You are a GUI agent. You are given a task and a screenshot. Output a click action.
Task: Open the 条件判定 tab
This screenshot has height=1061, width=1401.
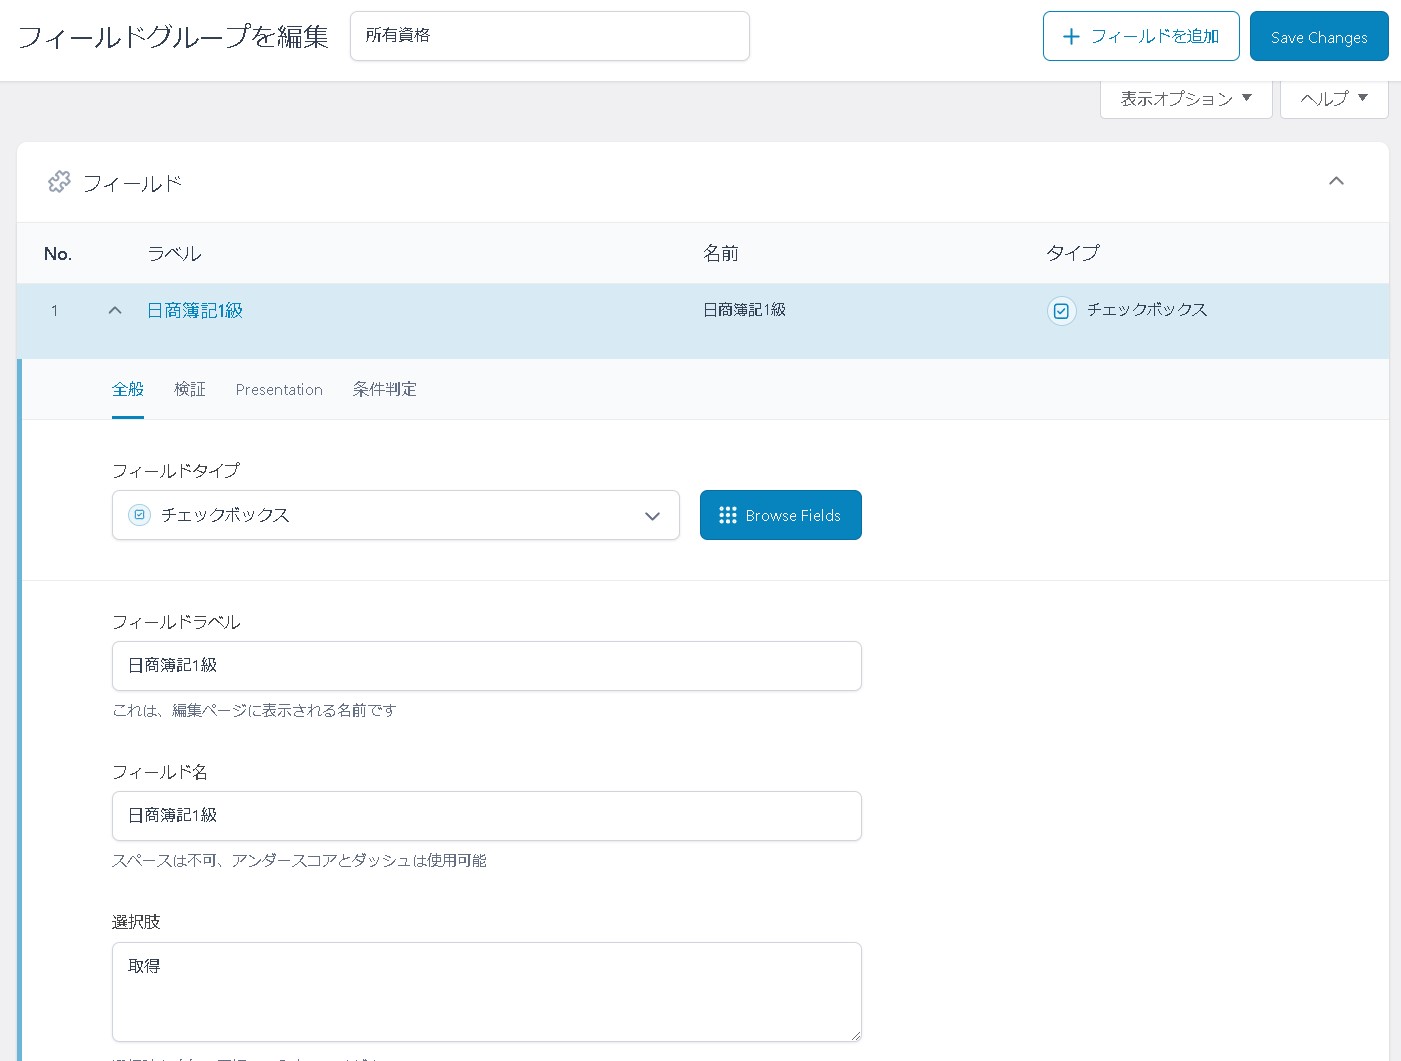(x=385, y=389)
